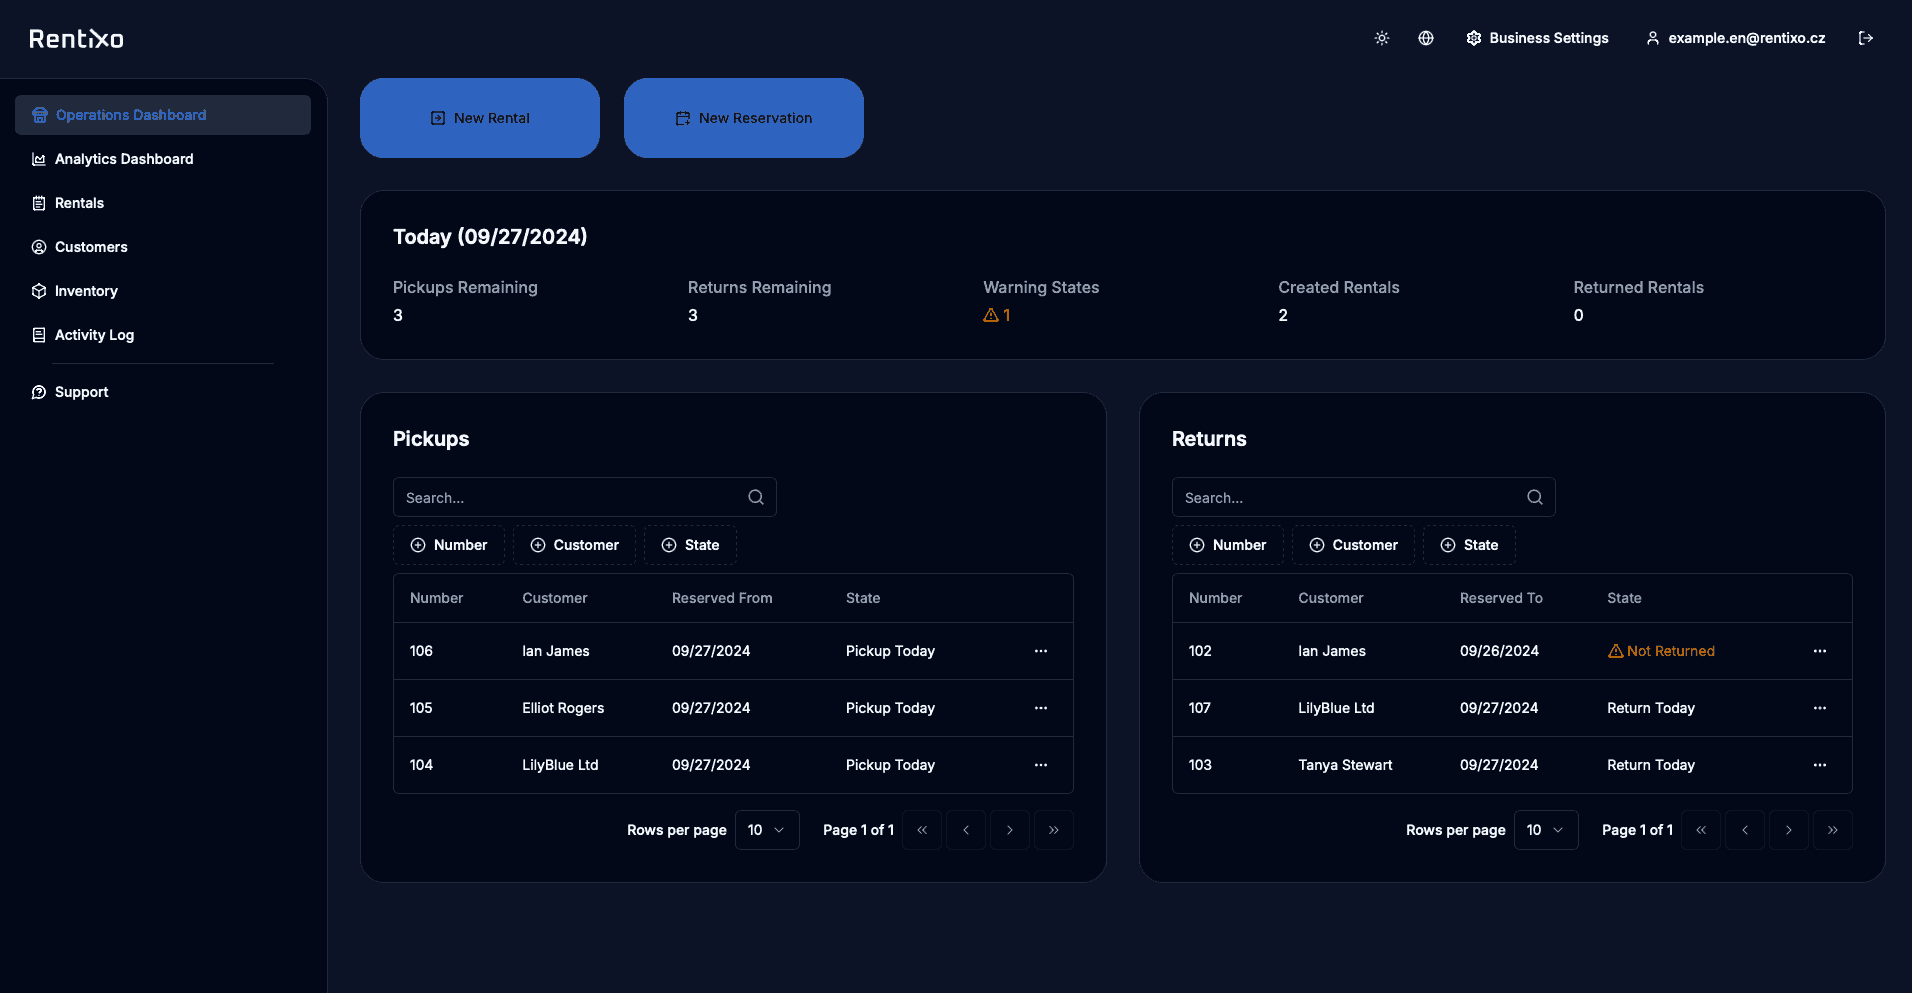Click the New Reservation button
The width and height of the screenshot is (1912, 993).
743,117
